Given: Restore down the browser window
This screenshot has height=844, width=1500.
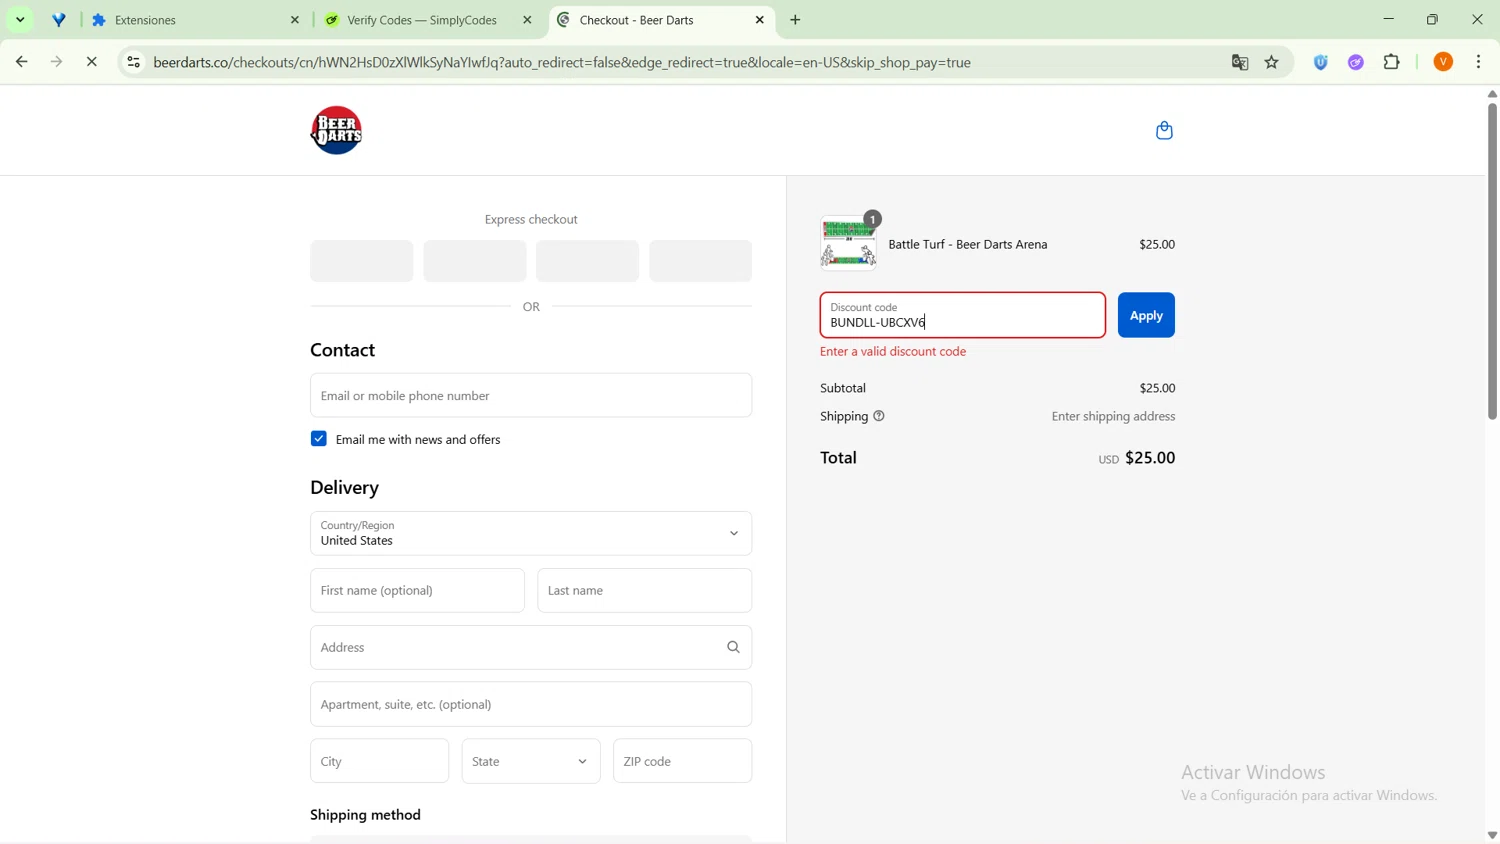Looking at the screenshot, I should click(1433, 19).
